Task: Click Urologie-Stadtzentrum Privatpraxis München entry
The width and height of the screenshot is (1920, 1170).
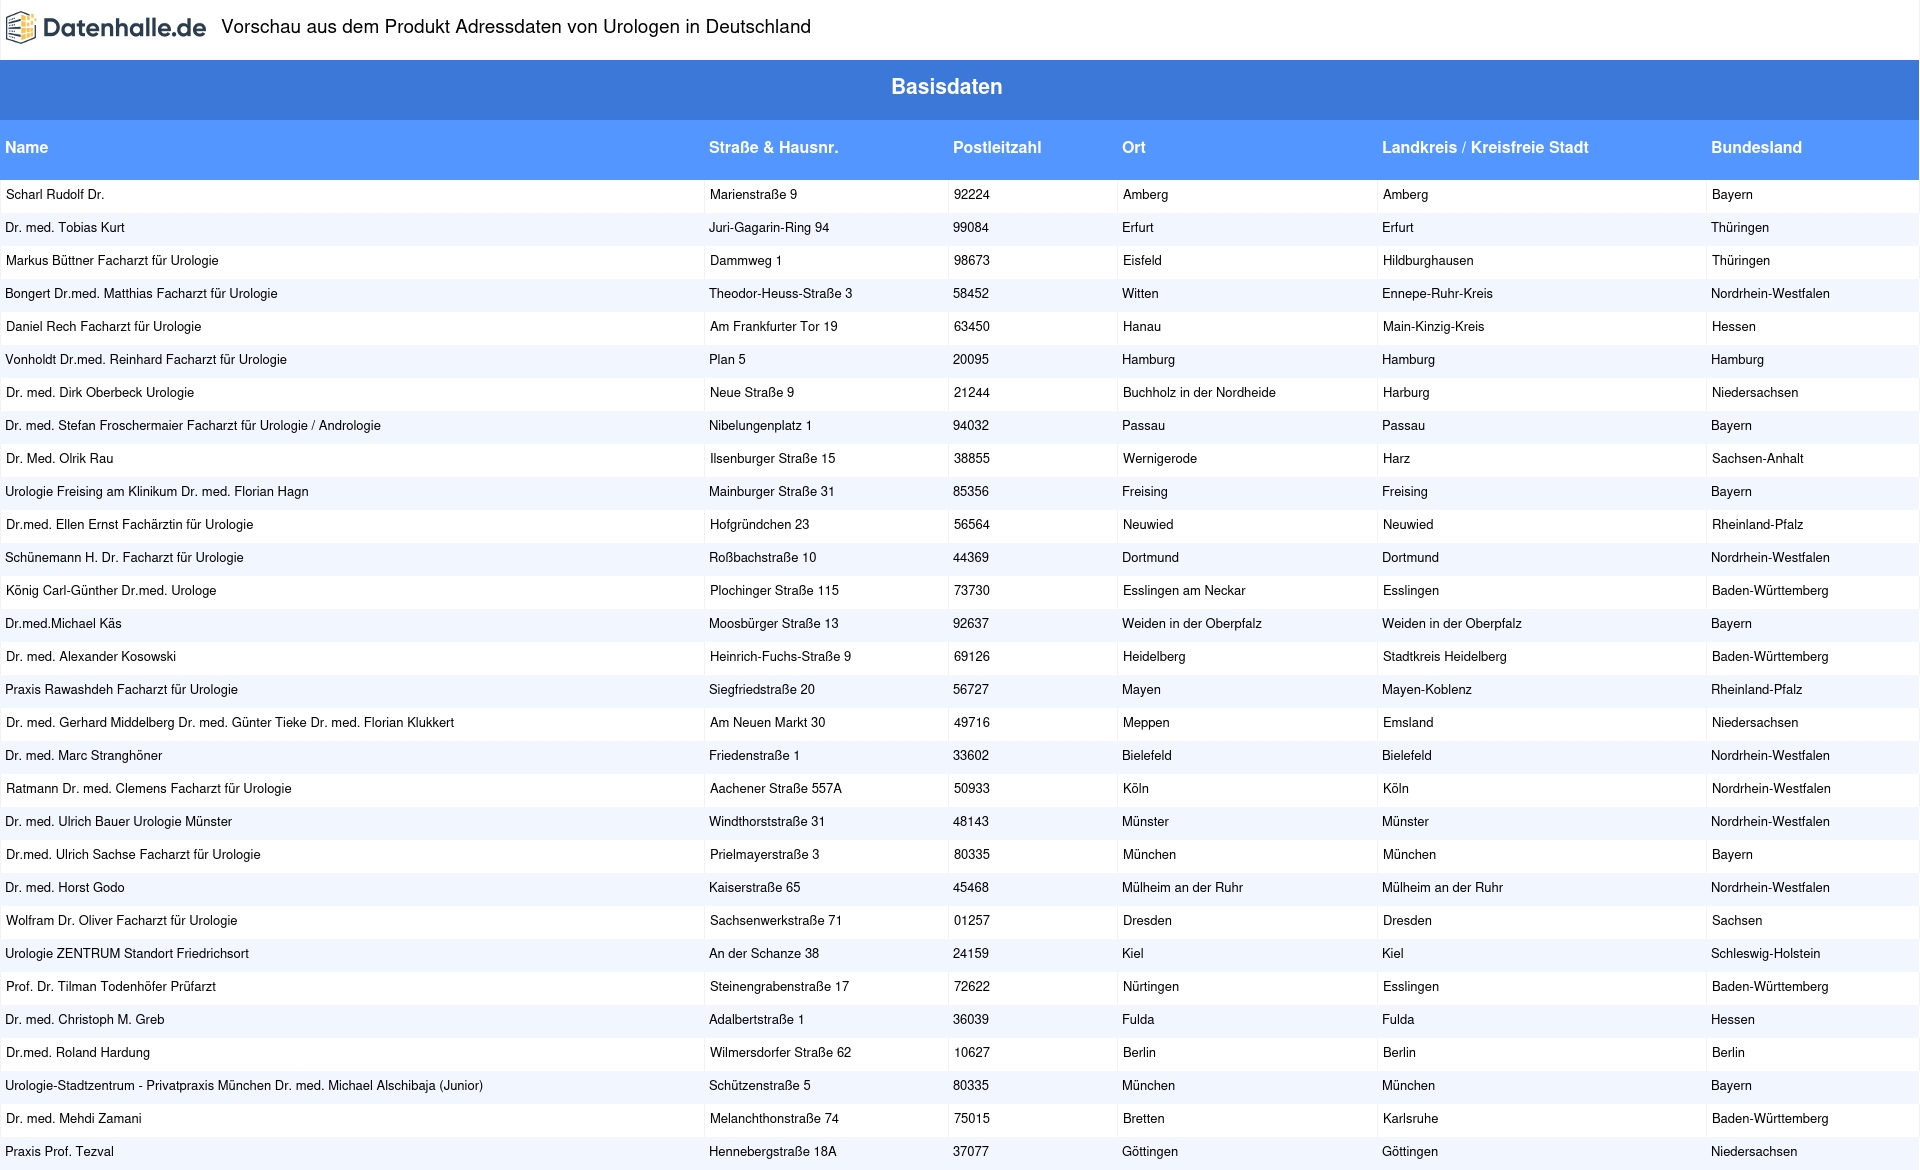Action: pos(244,1086)
